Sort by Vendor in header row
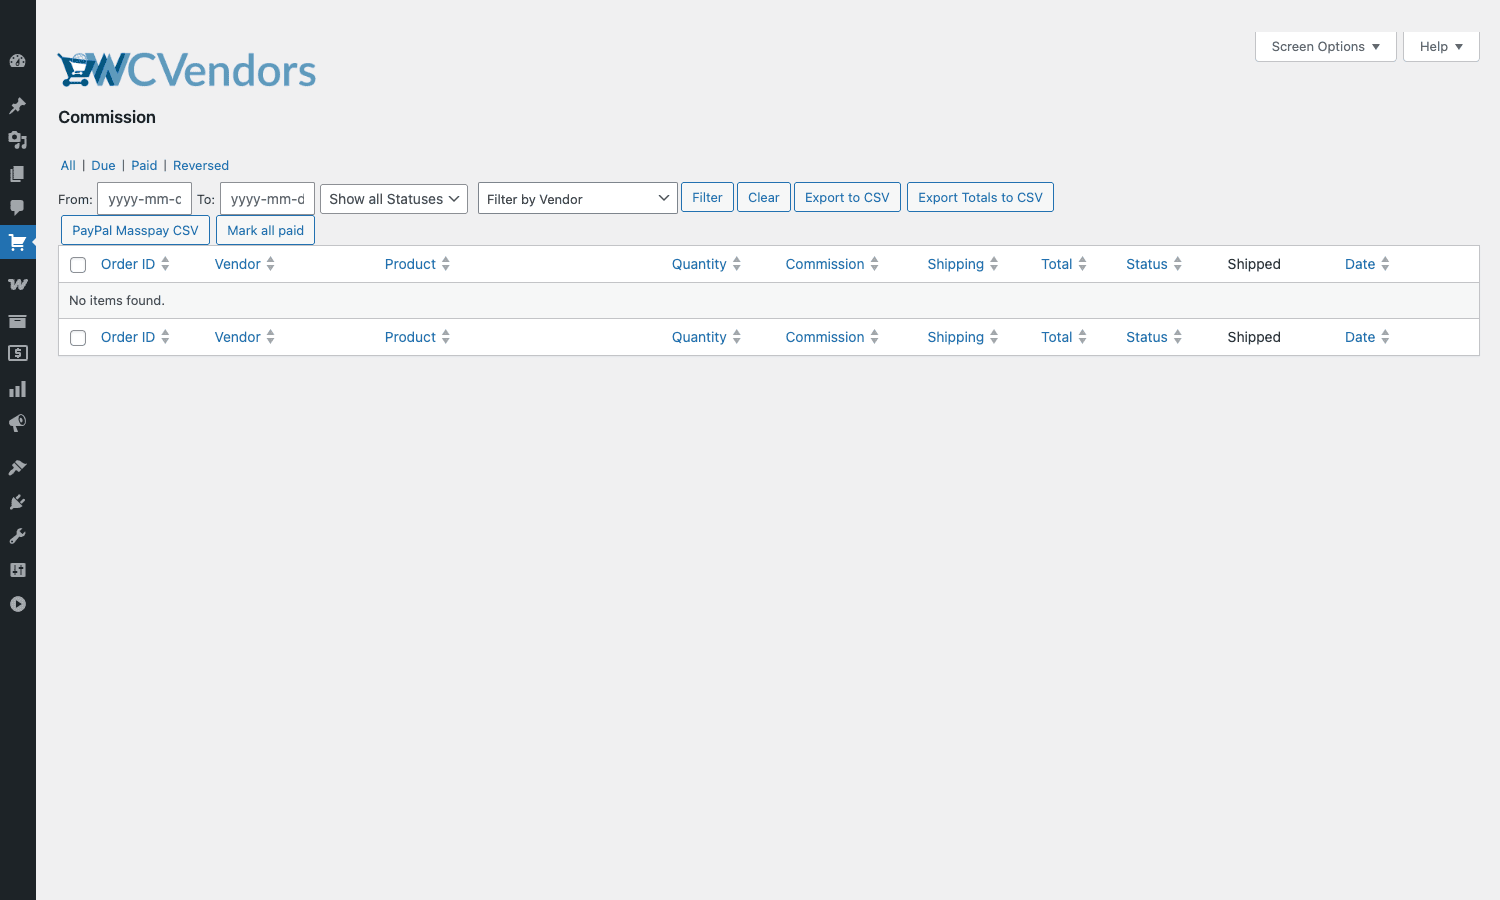 point(245,264)
